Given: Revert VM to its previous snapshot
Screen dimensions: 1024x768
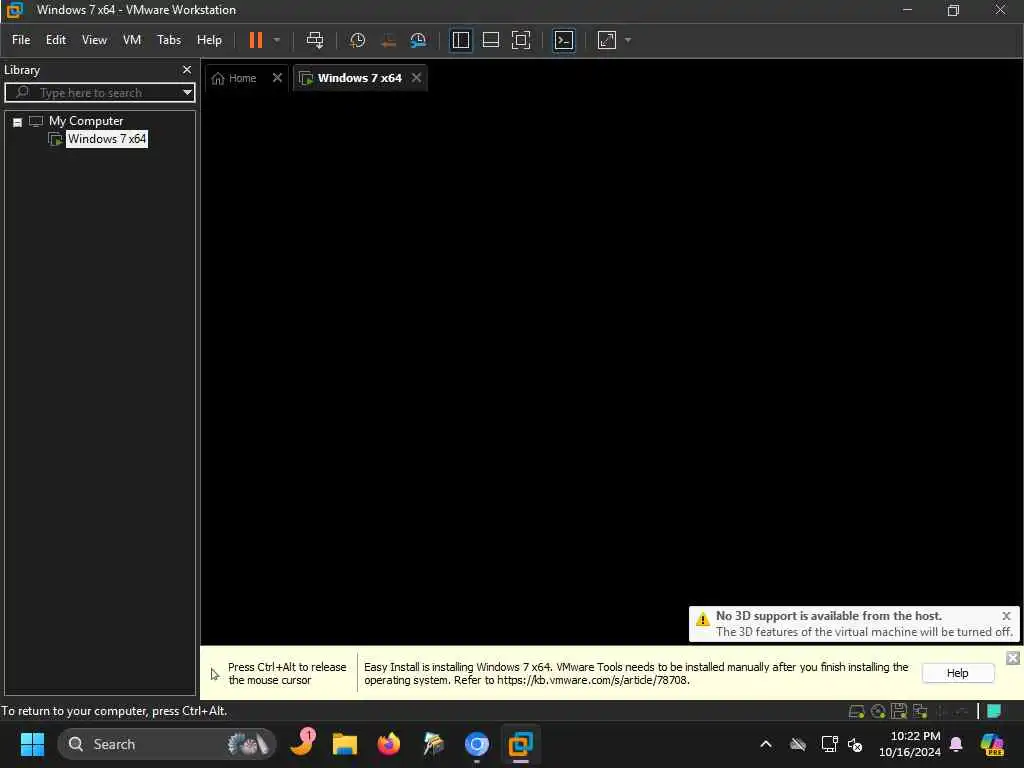Looking at the screenshot, I should (x=388, y=40).
